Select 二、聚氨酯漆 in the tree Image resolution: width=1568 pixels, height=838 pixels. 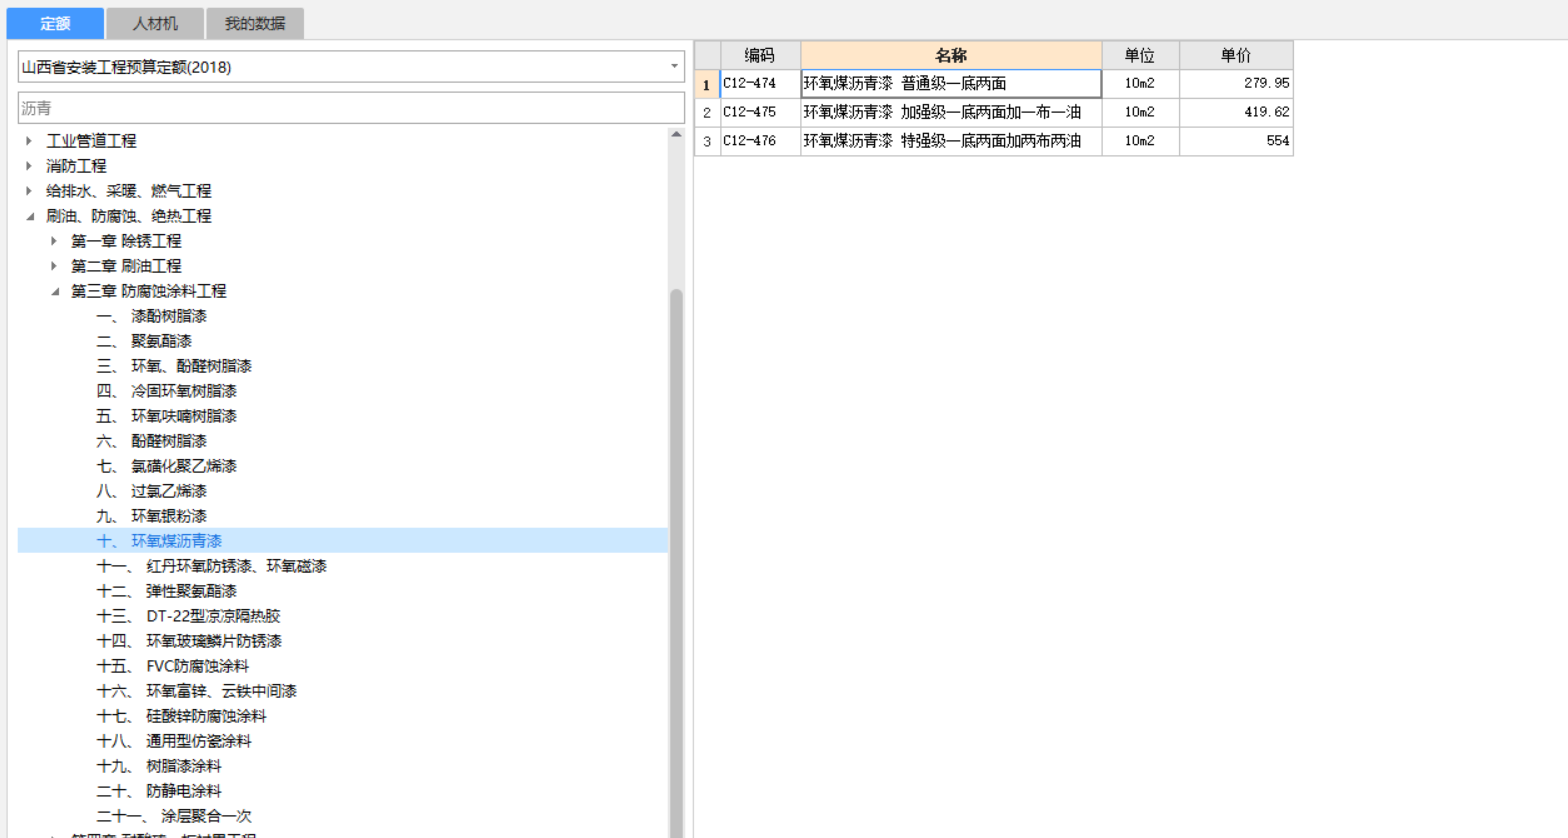(x=144, y=341)
